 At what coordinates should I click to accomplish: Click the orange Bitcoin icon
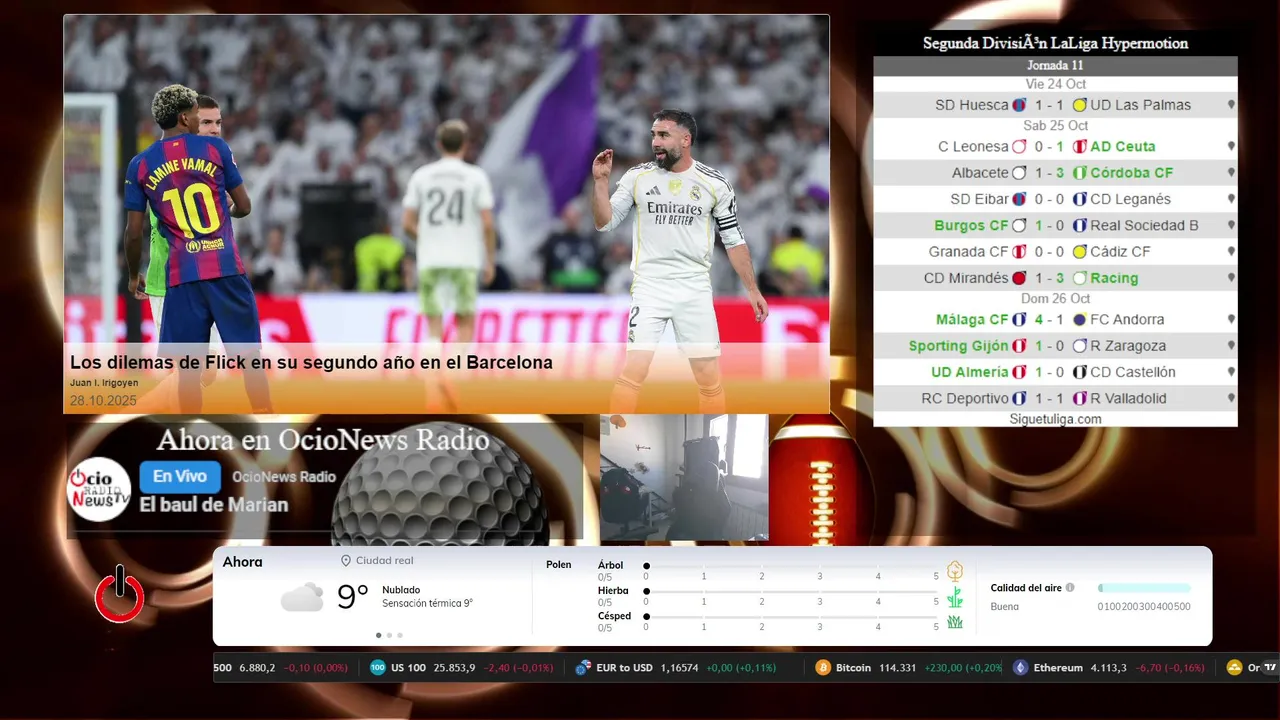pyautogui.click(x=823, y=668)
